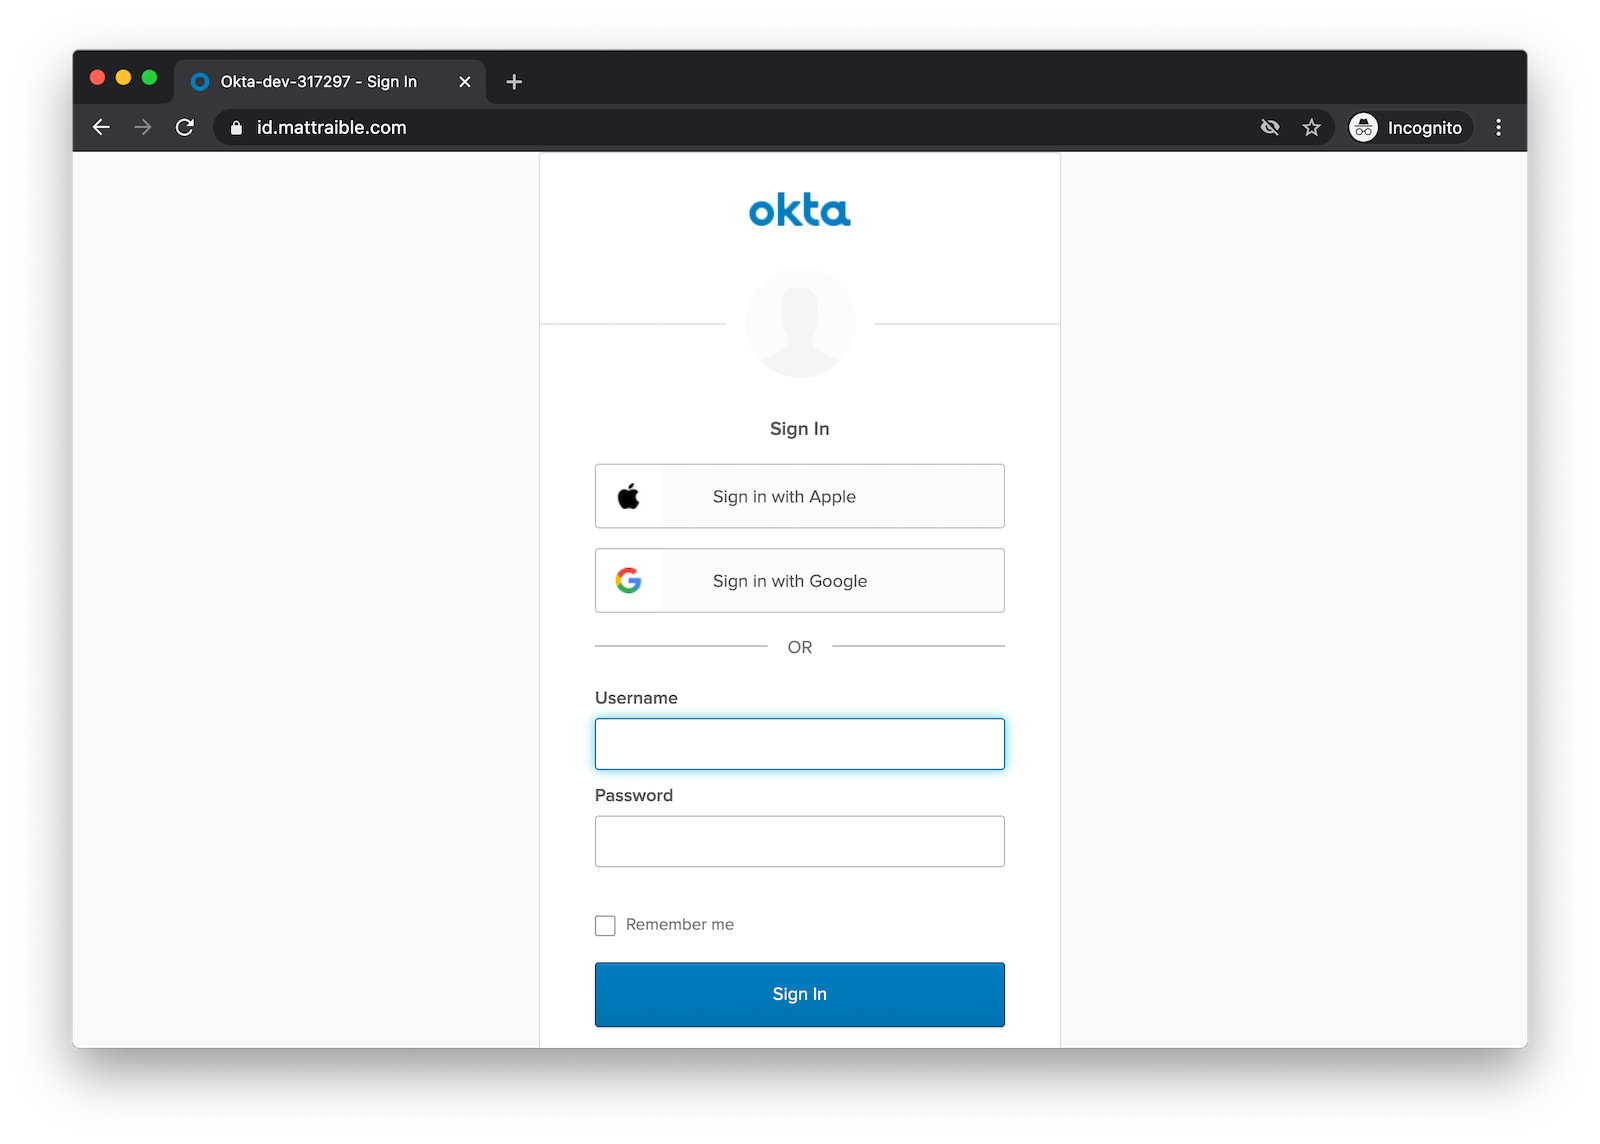Select the Okta-dev-317297 Sign In tab
Screen dimensions: 1600x1144
click(318, 82)
